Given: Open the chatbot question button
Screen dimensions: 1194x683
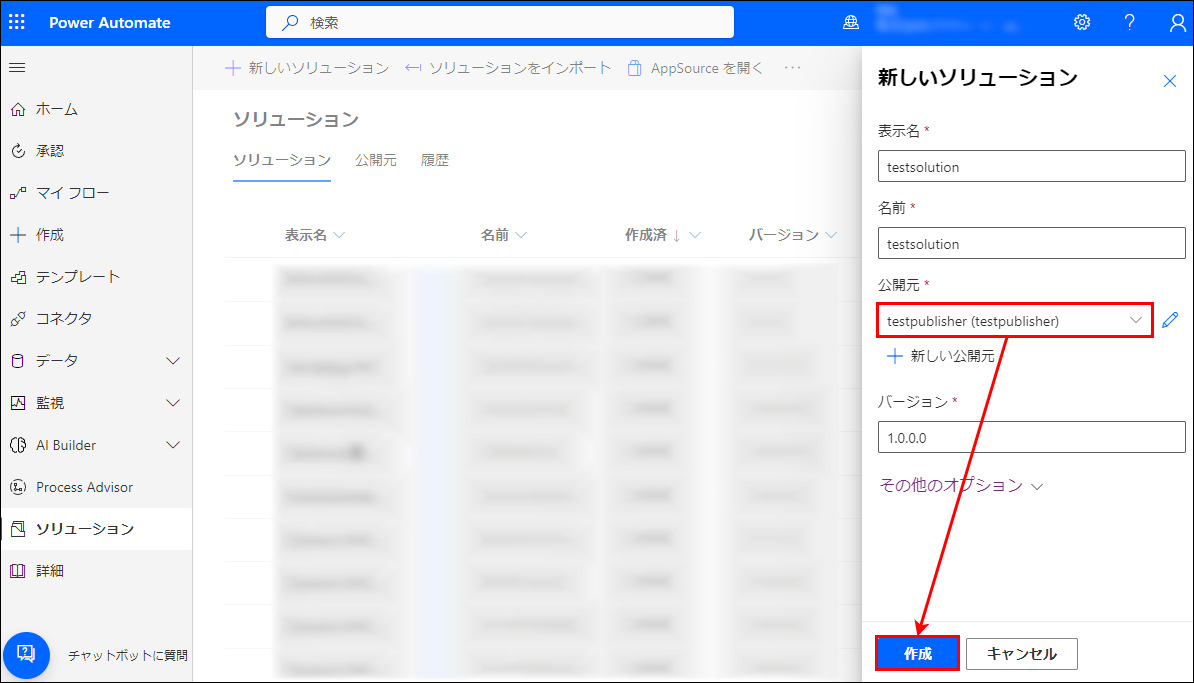Looking at the screenshot, I should tap(26, 655).
